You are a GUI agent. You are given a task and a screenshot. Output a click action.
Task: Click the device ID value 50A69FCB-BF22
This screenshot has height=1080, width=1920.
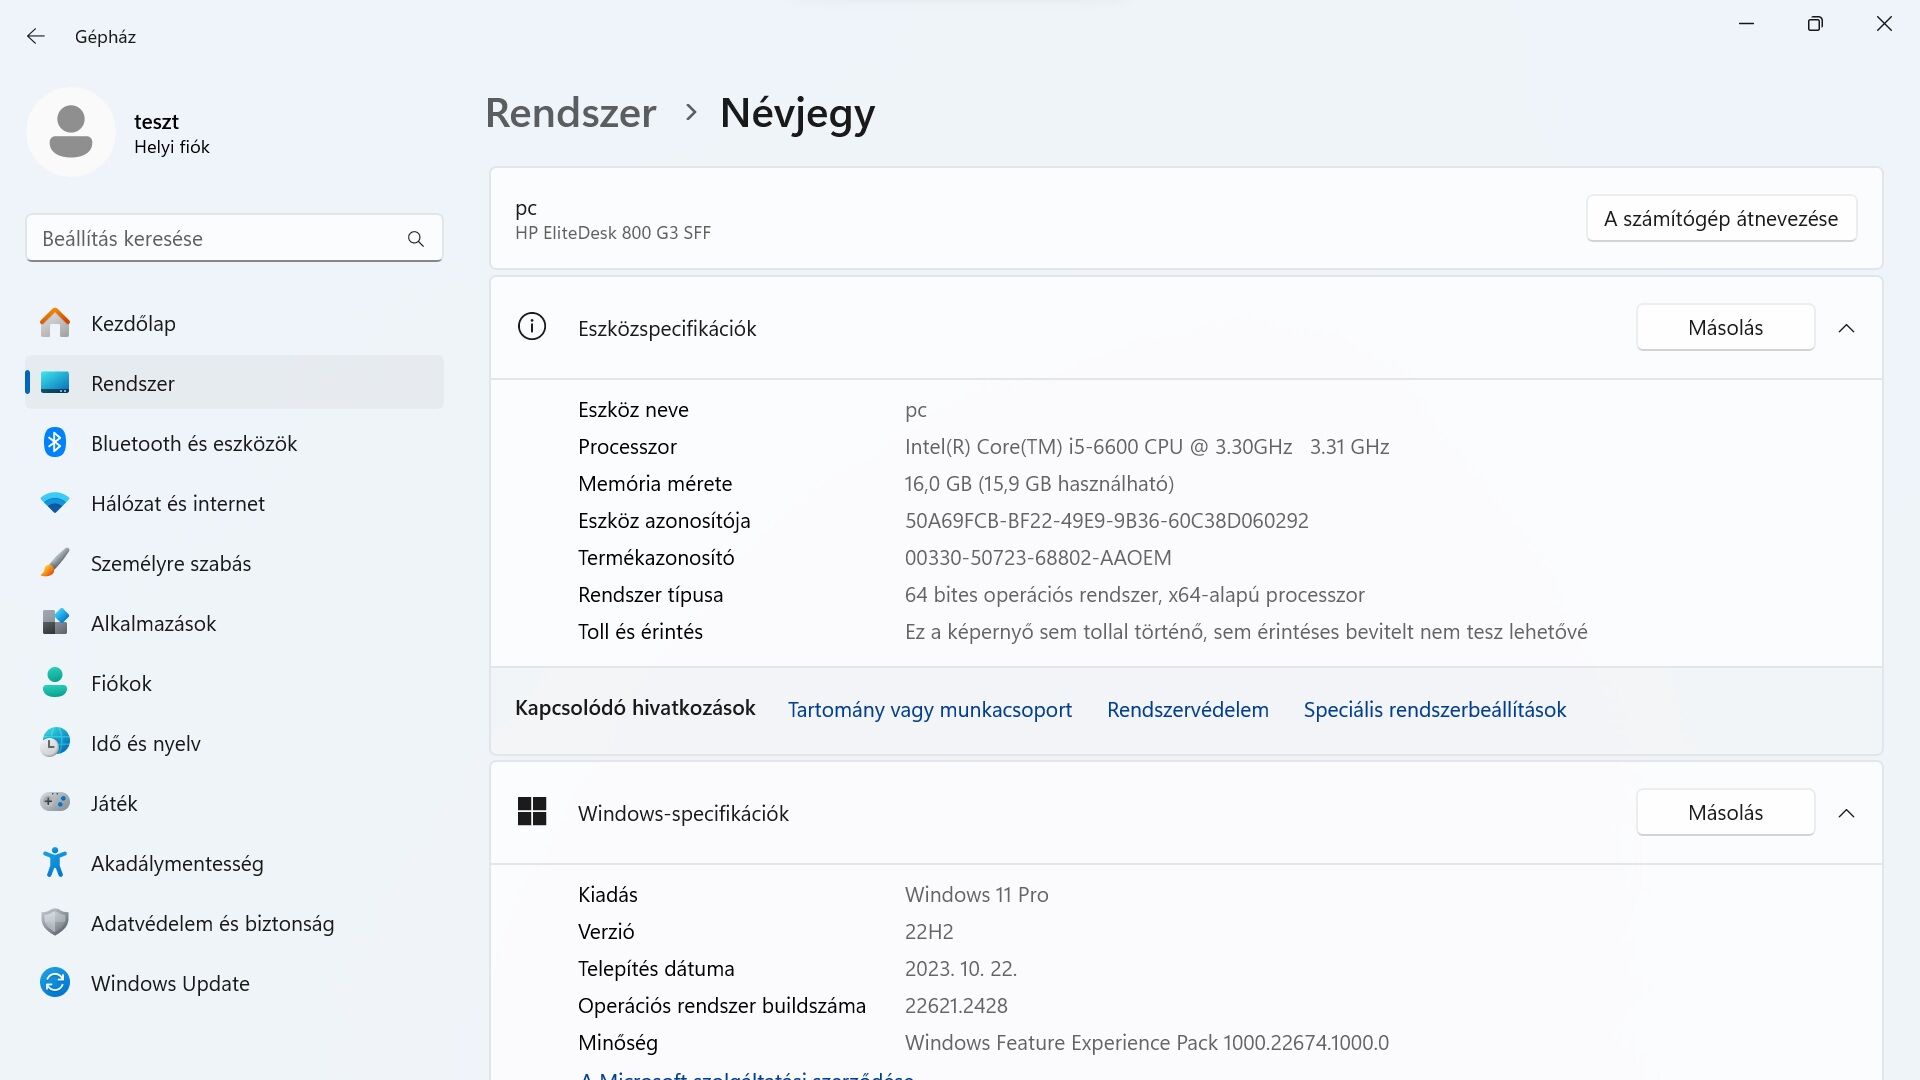pos(1106,521)
